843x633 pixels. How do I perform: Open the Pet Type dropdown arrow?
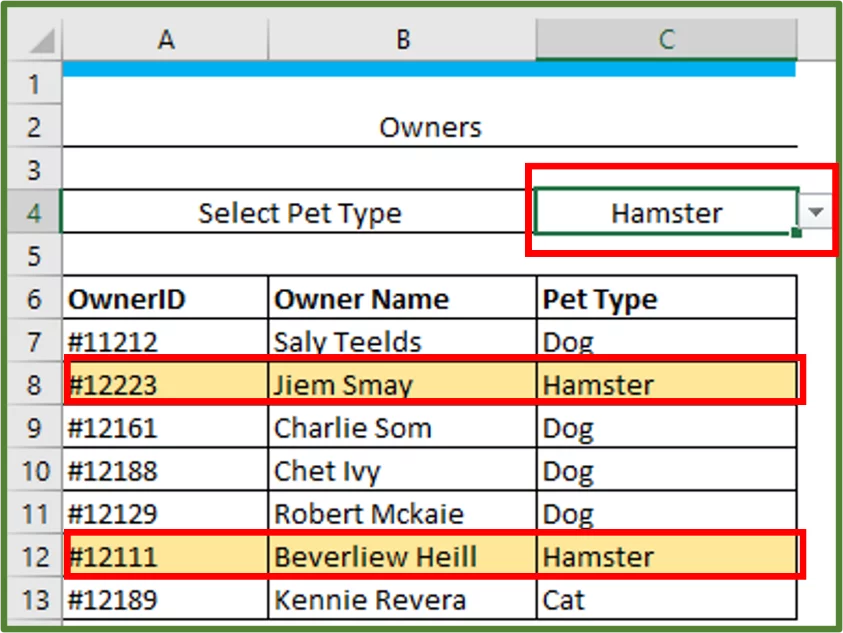(815, 212)
